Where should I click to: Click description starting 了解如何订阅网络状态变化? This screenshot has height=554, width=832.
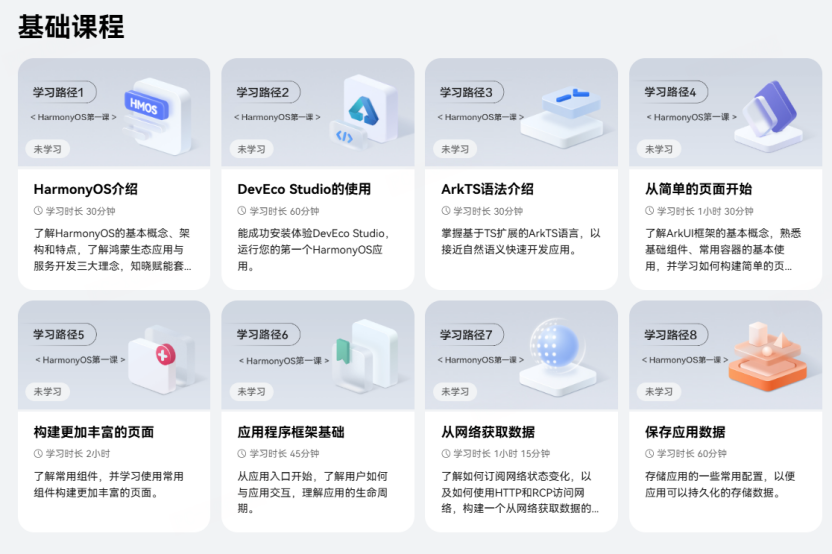[520, 492]
